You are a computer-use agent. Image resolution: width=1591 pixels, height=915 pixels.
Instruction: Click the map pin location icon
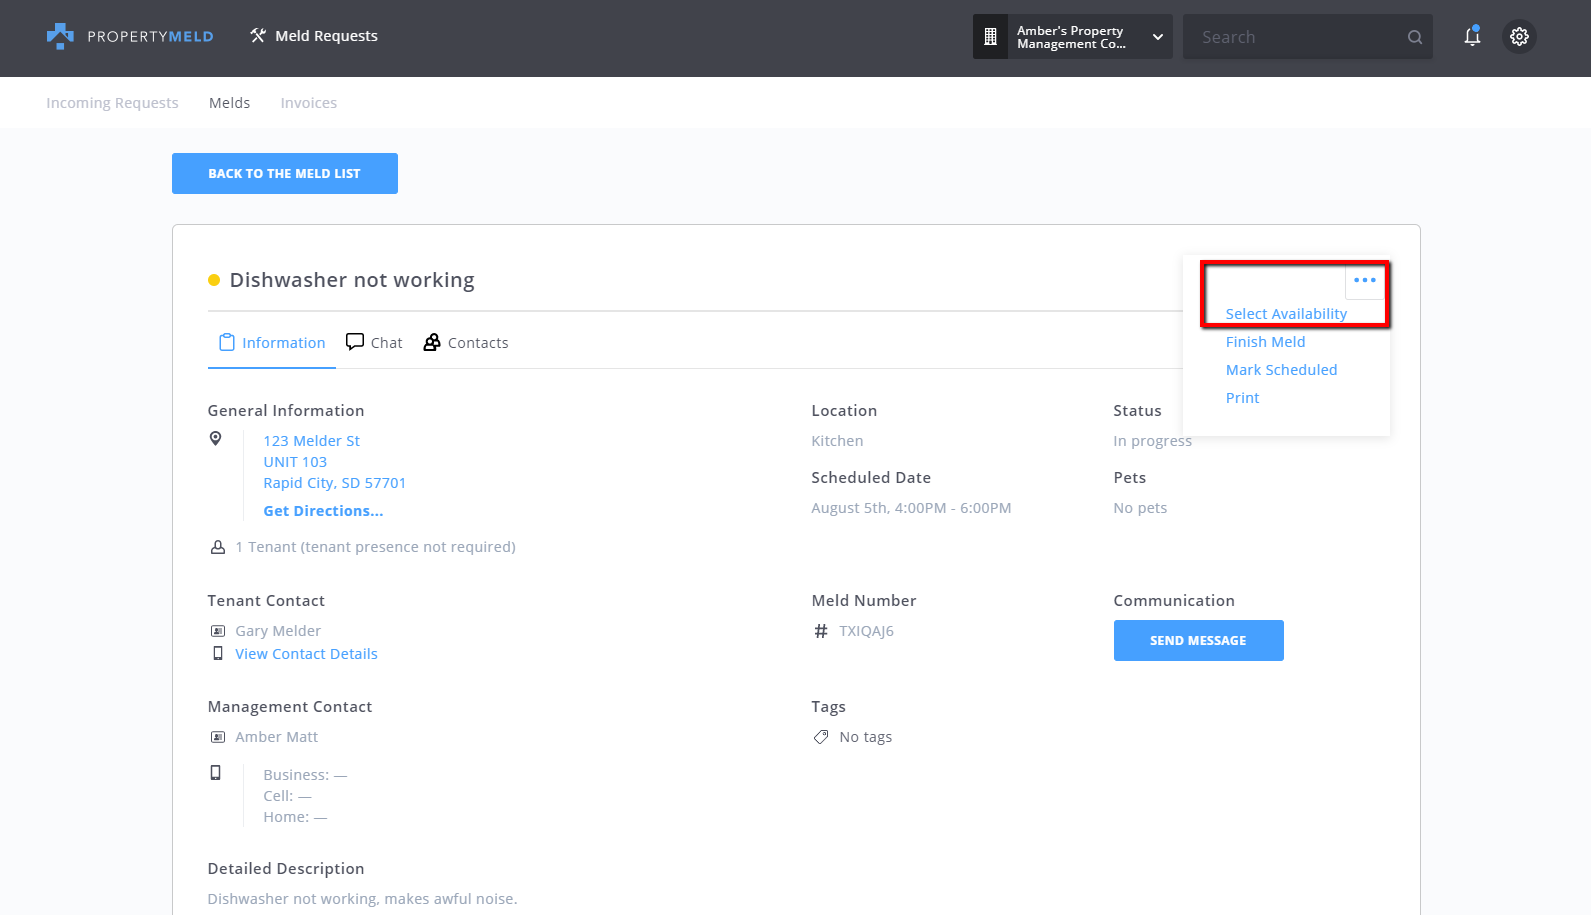coord(216,438)
